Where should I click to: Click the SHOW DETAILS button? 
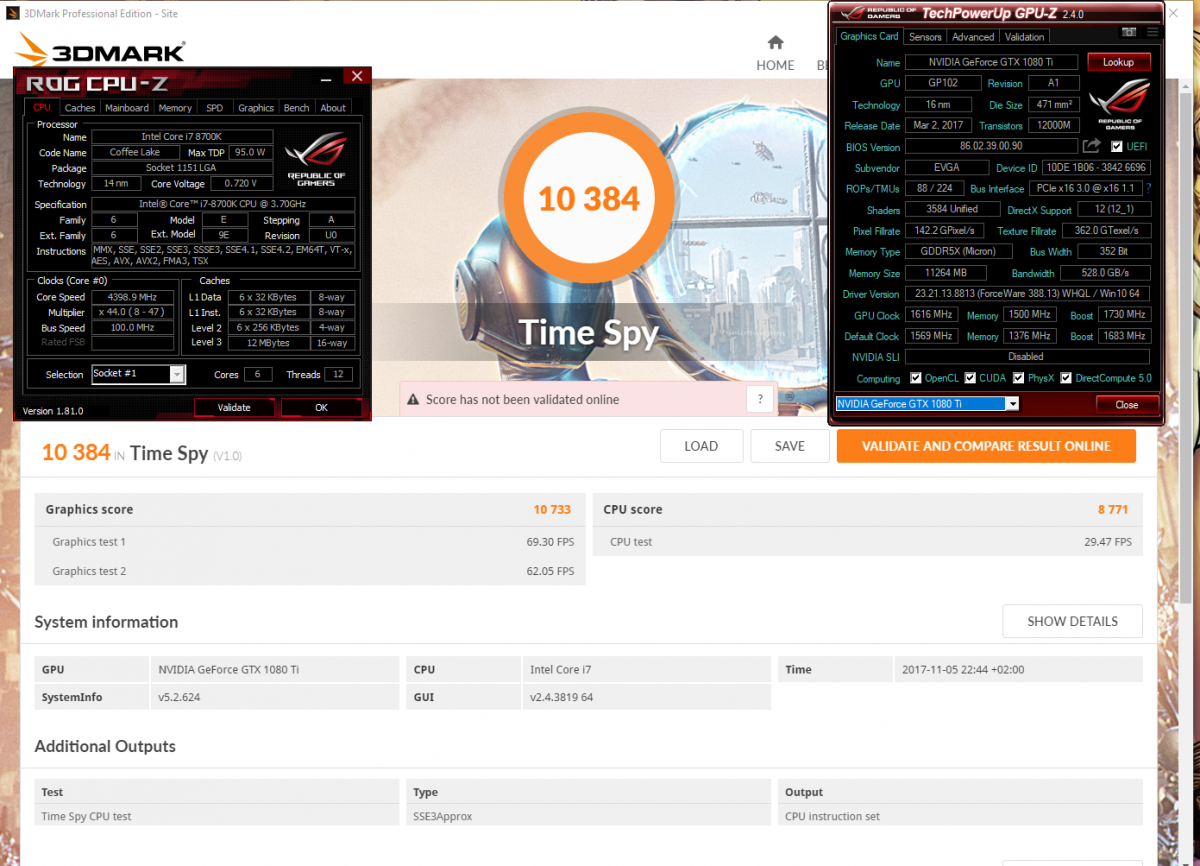click(x=1072, y=621)
